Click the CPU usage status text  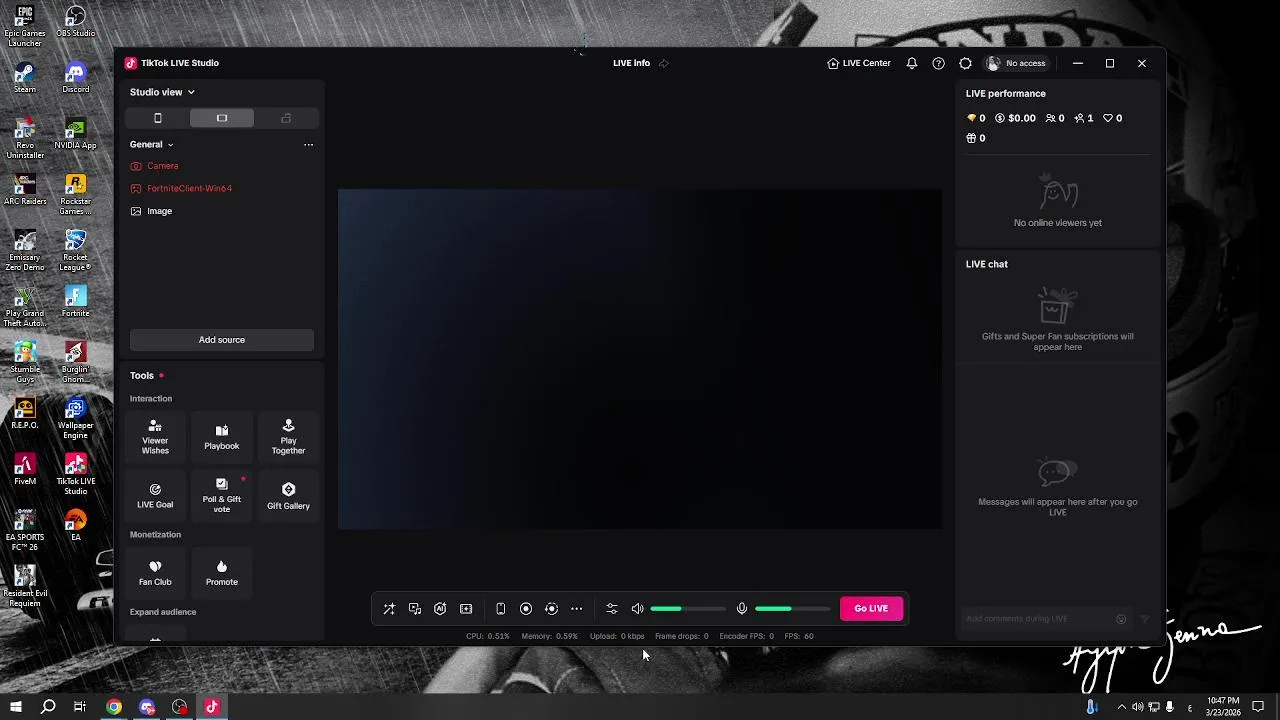487,636
